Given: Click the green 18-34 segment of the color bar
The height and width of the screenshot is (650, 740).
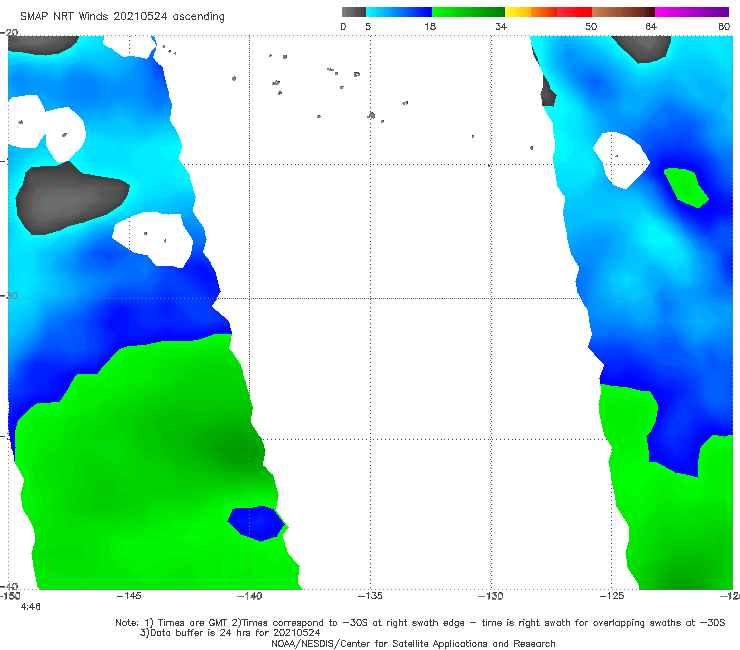Looking at the screenshot, I should [x=468, y=12].
